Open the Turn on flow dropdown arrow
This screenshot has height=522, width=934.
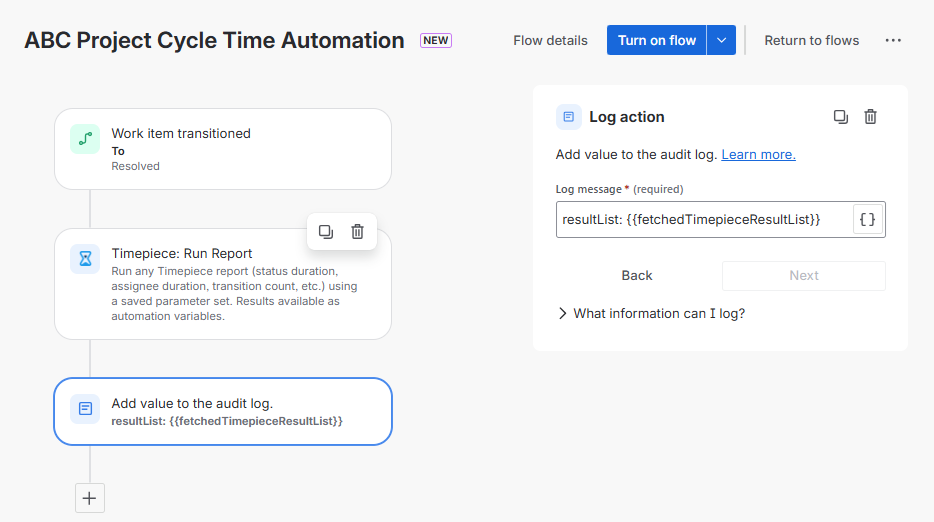(721, 40)
